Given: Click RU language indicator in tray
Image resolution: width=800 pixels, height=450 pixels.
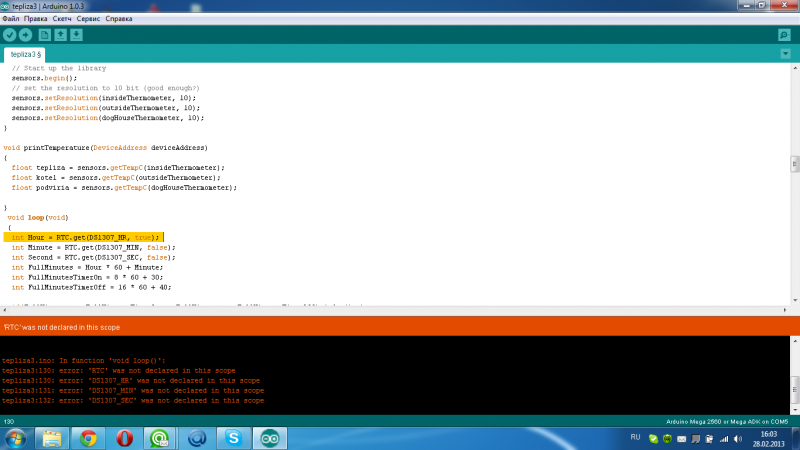Looking at the screenshot, I should pos(635,437).
